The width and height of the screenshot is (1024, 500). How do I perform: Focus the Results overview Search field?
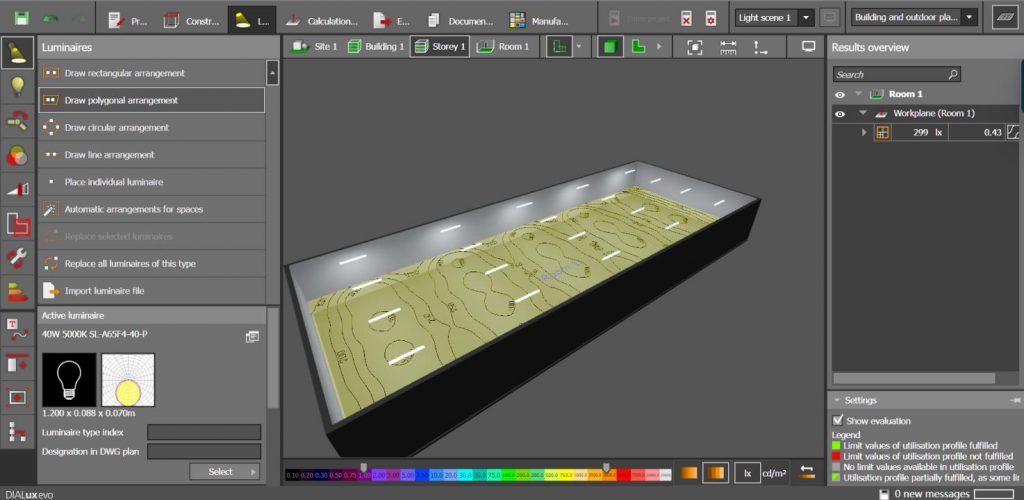point(896,74)
